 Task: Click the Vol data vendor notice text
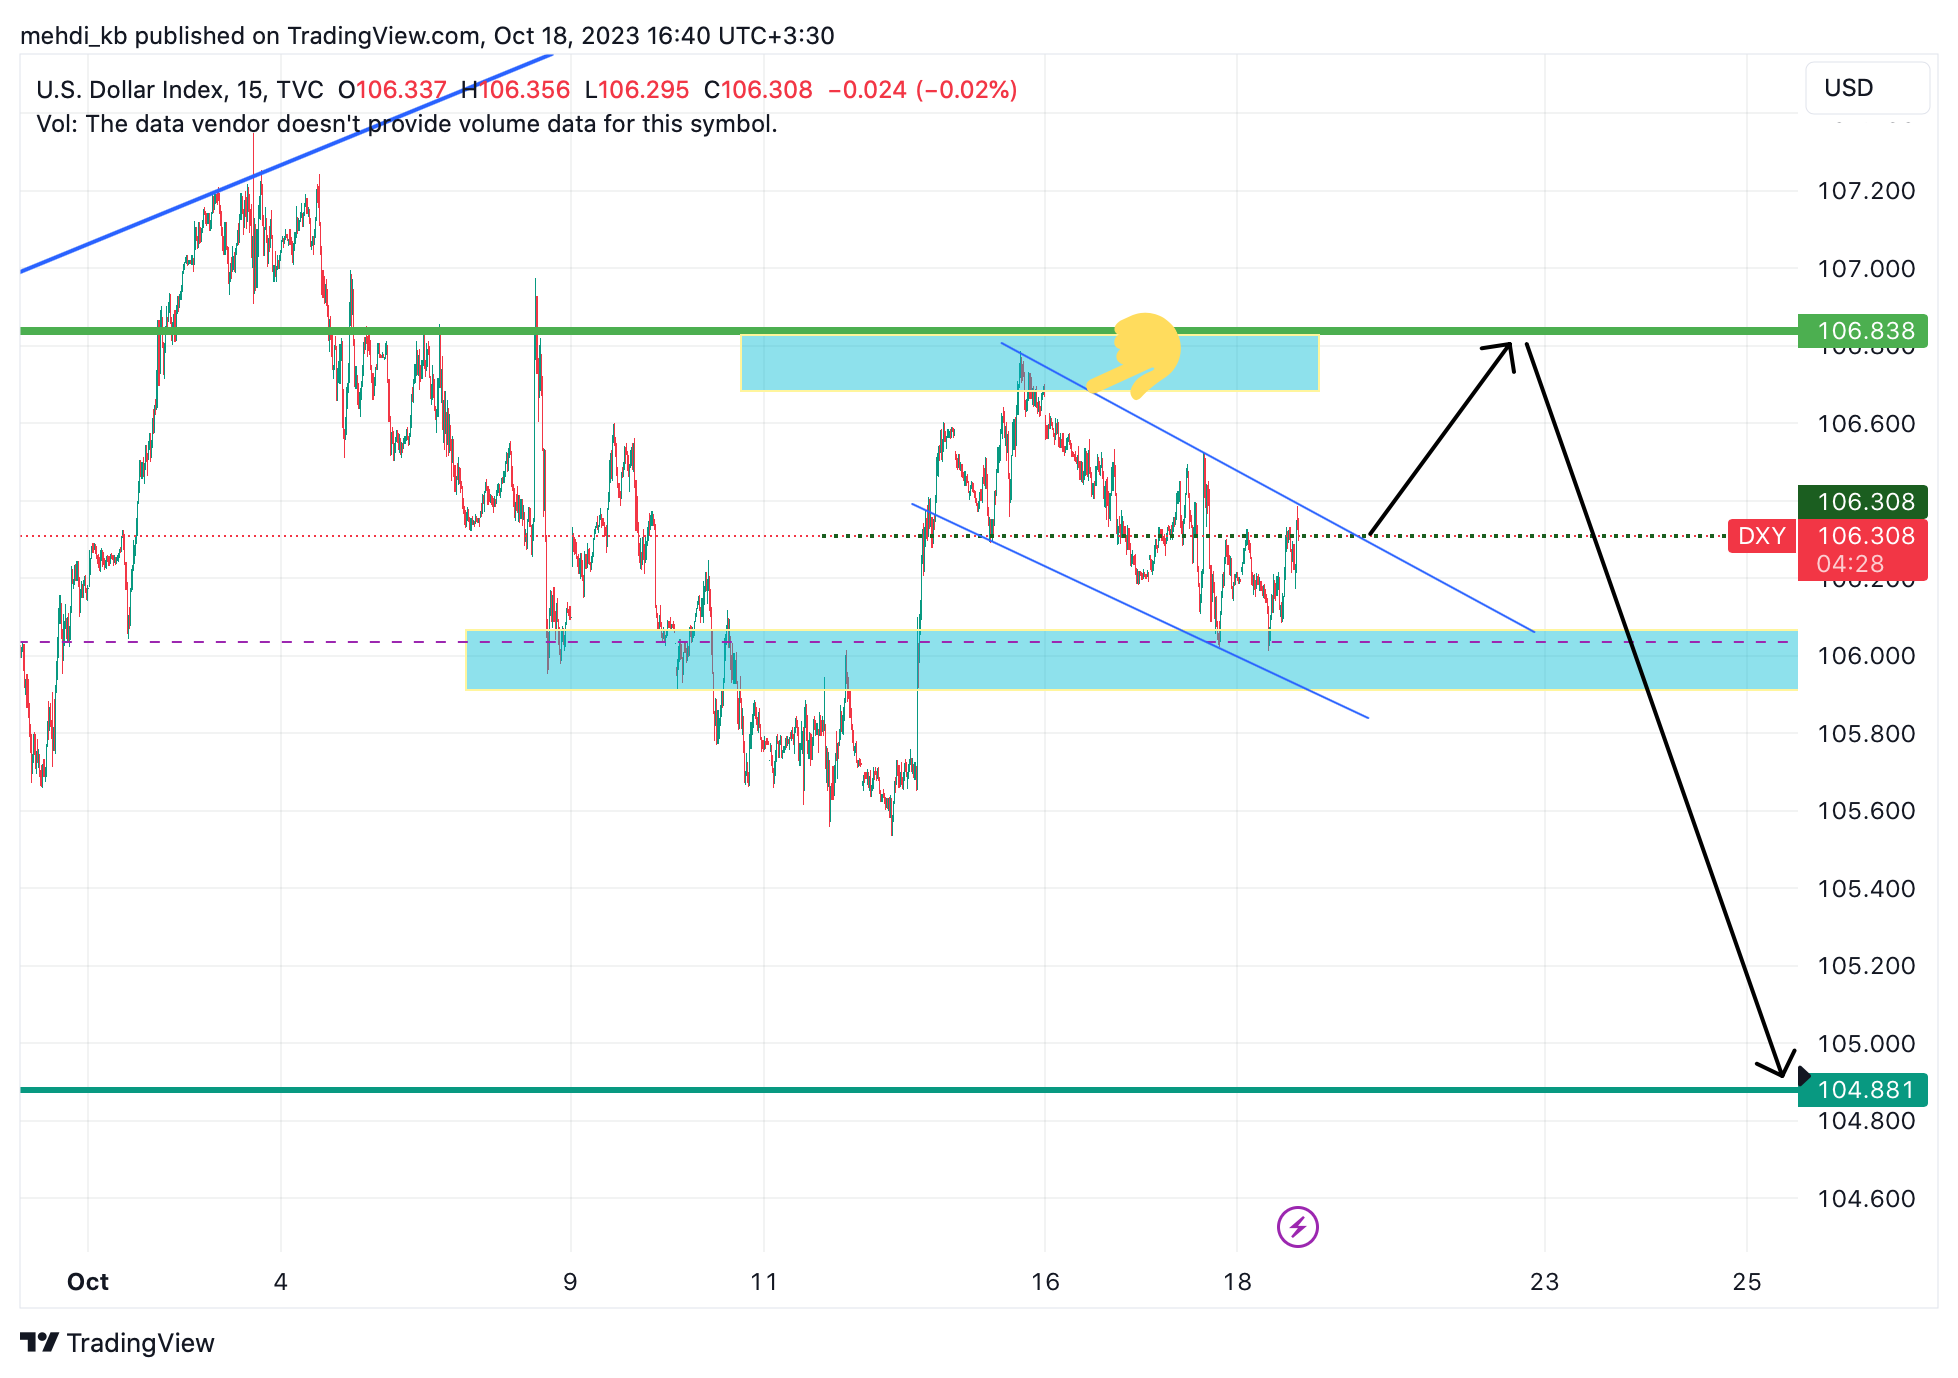click(x=406, y=124)
